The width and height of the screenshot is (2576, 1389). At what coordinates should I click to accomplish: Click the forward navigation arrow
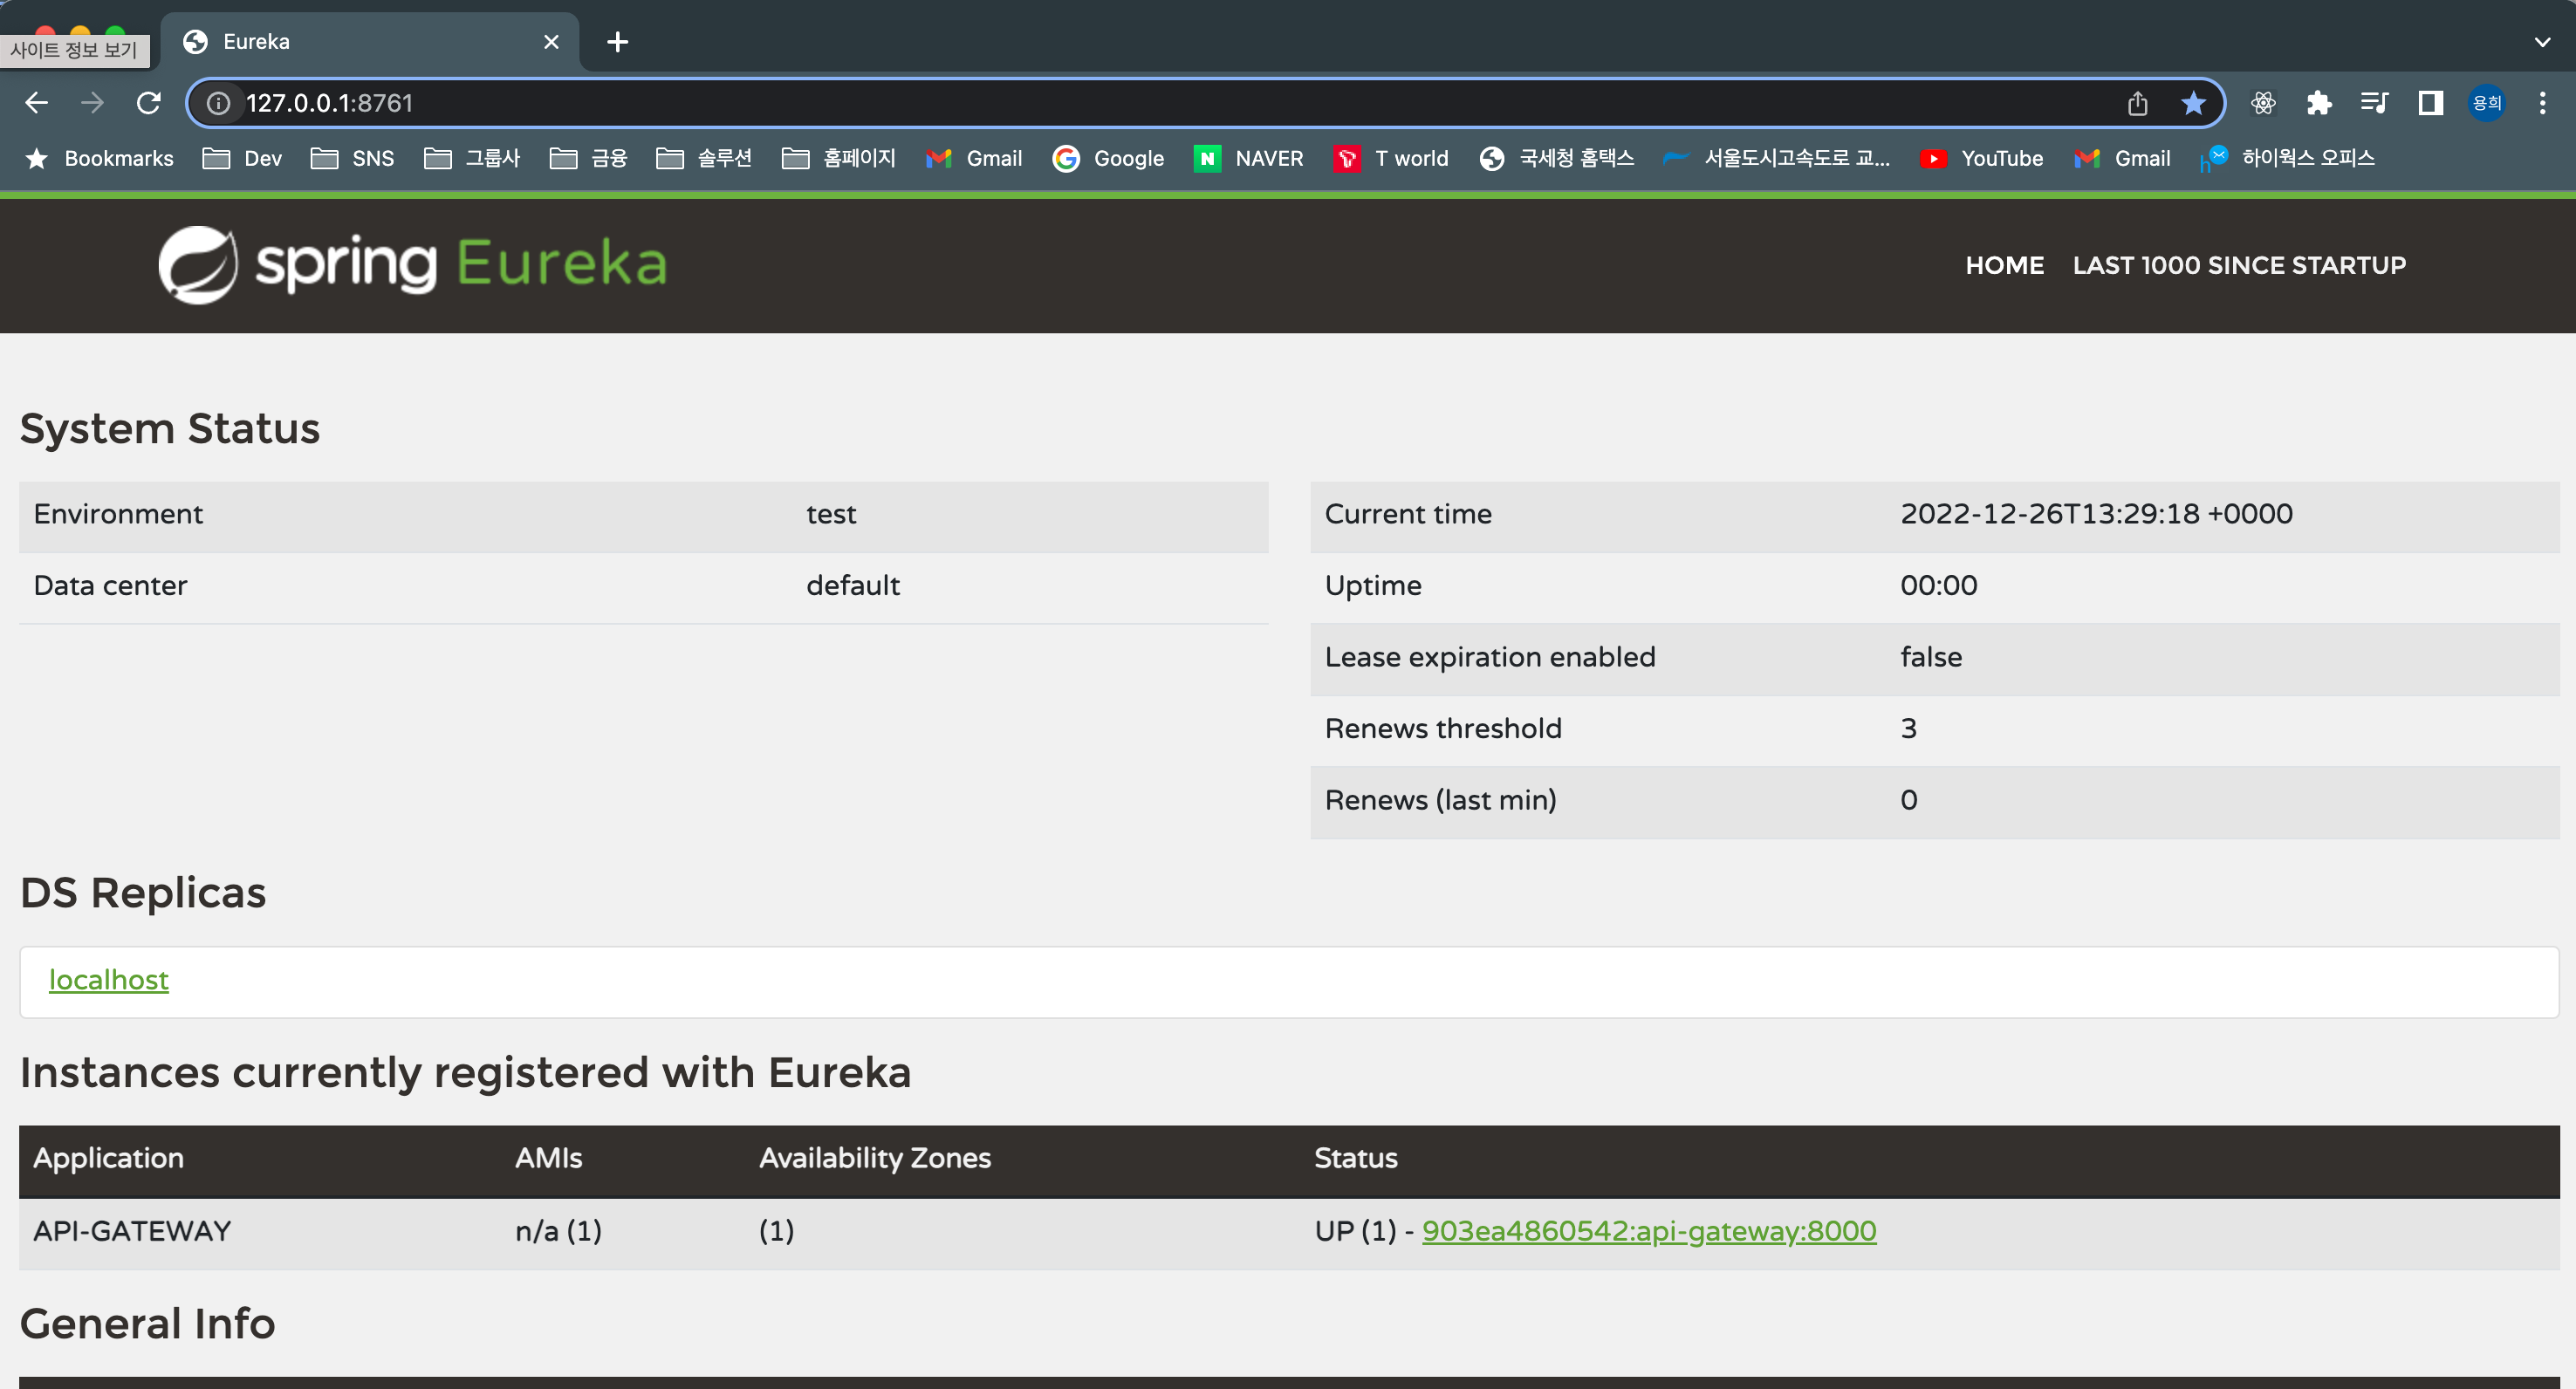pyautogui.click(x=92, y=103)
